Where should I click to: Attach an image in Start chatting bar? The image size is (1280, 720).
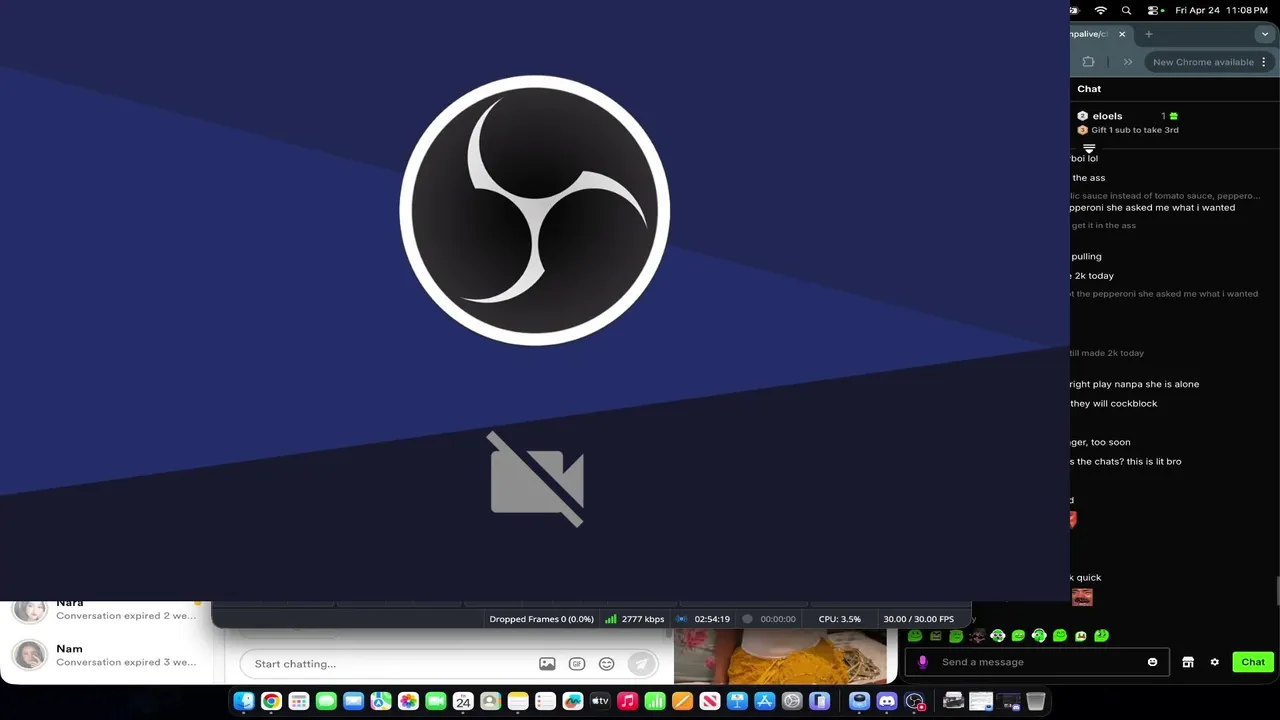pyautogui.click(x=547, y=664)
